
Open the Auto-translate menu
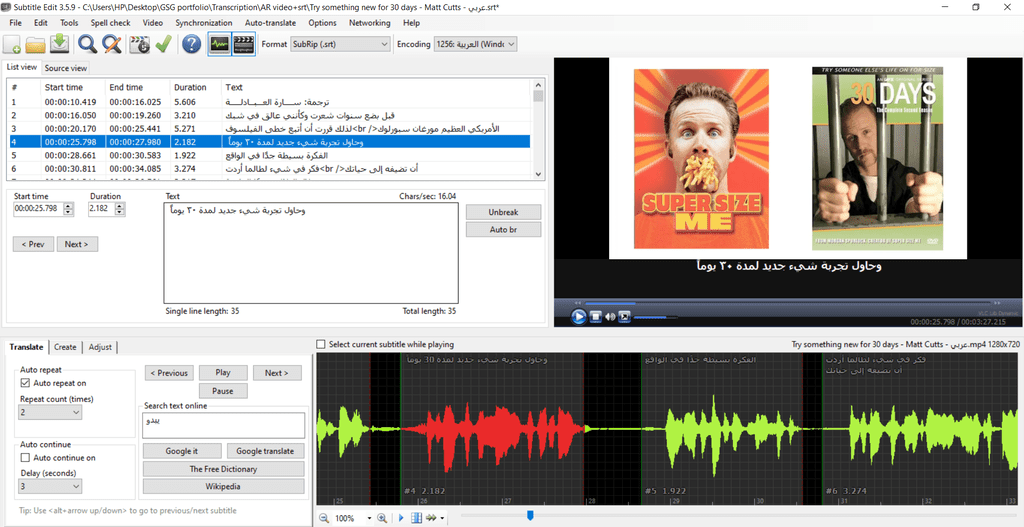click(270, 23)
